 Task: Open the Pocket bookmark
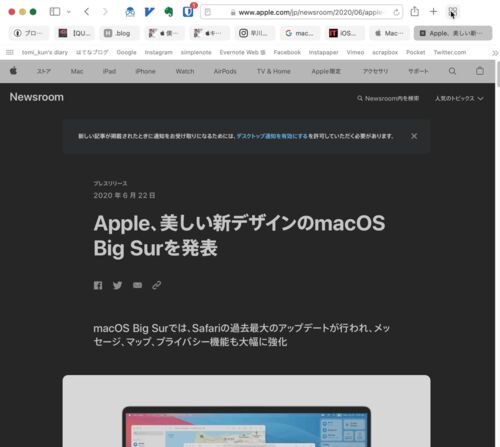point(415,52)
